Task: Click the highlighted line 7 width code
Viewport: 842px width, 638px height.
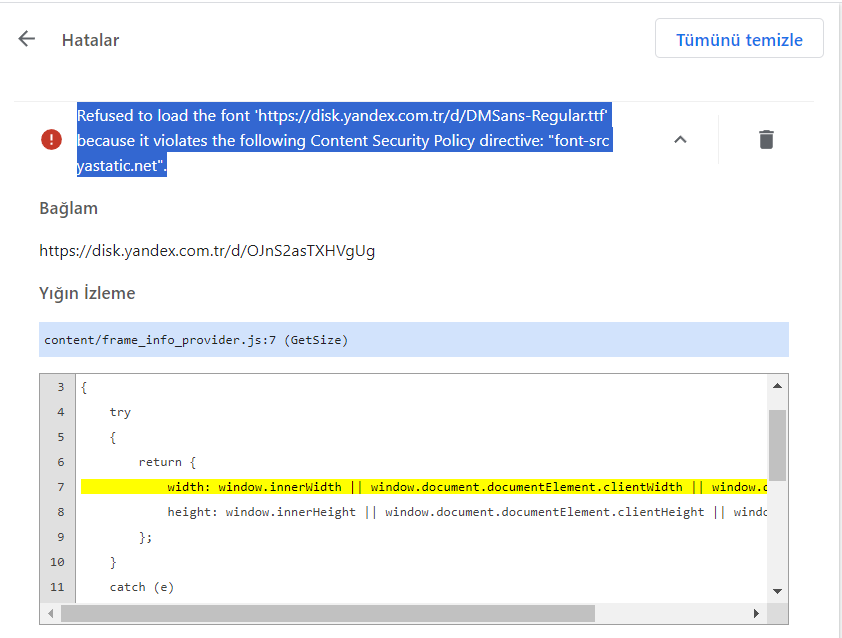Action: (424, 487)
